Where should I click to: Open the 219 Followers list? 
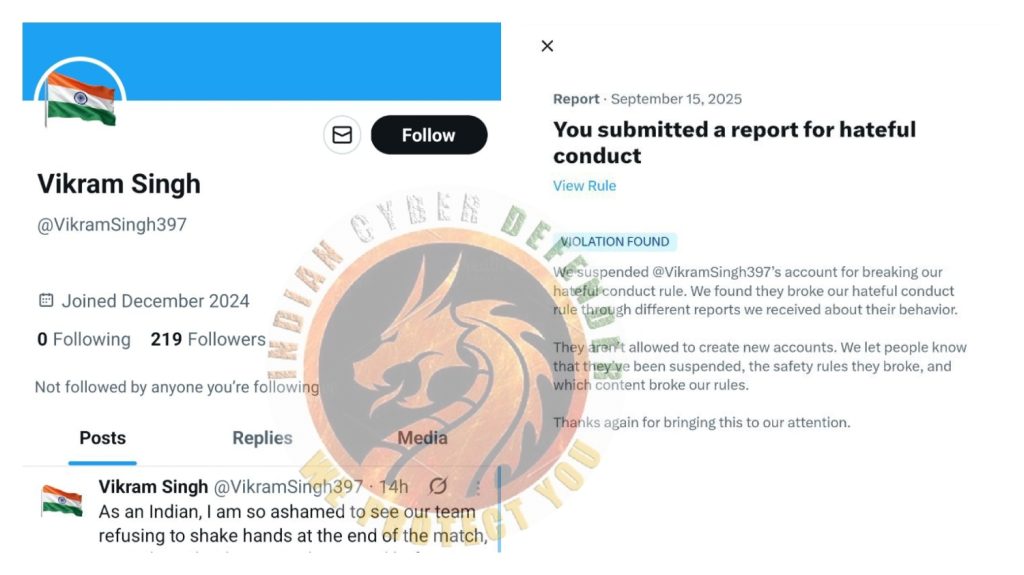pyautogui.click(x=208, y=340)
